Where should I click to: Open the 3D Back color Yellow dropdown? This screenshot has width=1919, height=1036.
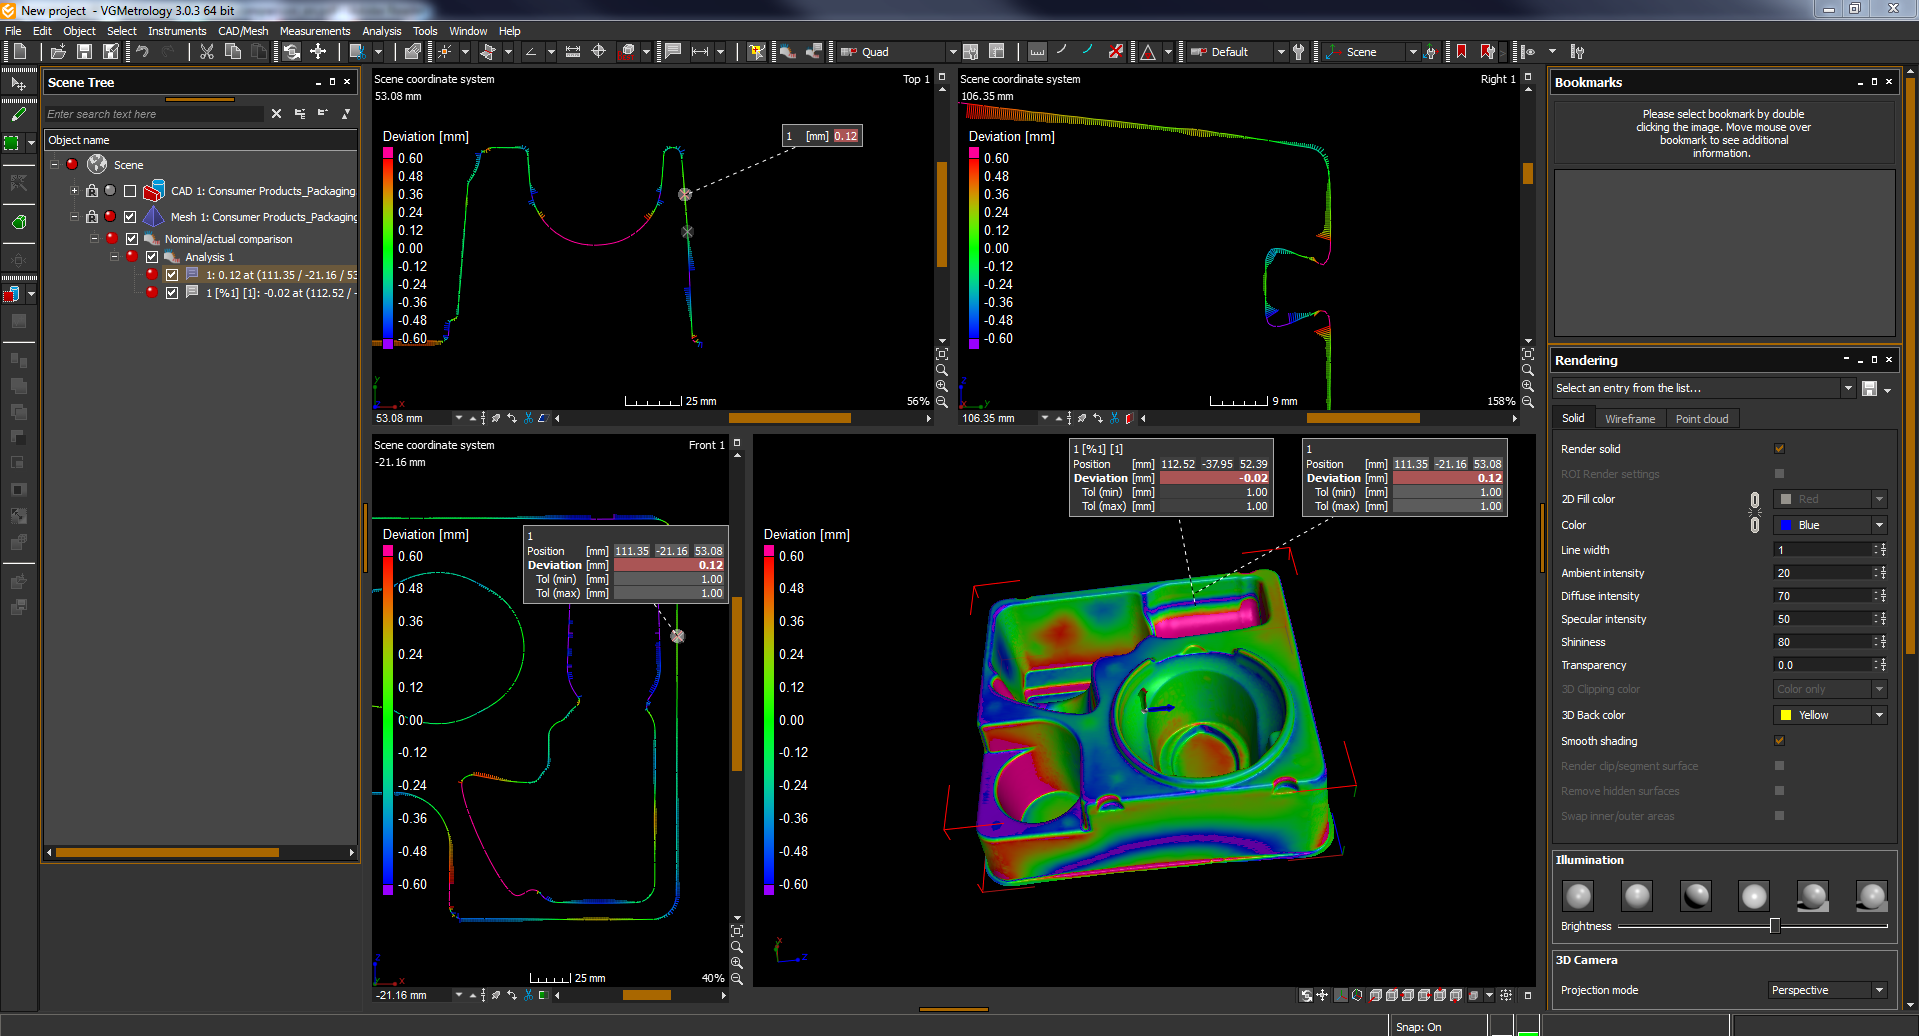coord(1830,715)
